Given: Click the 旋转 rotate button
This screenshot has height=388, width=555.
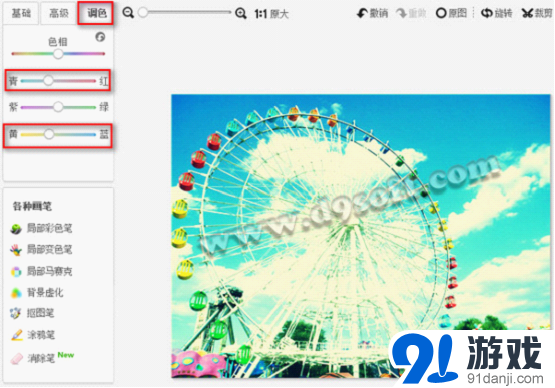Looking at the screenshot, I should [497, 13].
